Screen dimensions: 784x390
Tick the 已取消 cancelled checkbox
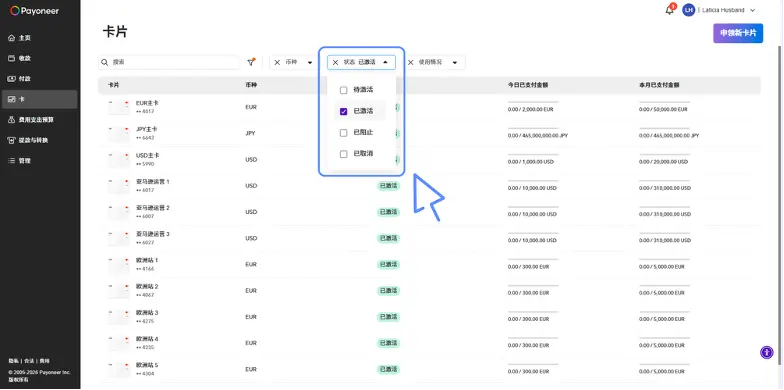[344, 154]
